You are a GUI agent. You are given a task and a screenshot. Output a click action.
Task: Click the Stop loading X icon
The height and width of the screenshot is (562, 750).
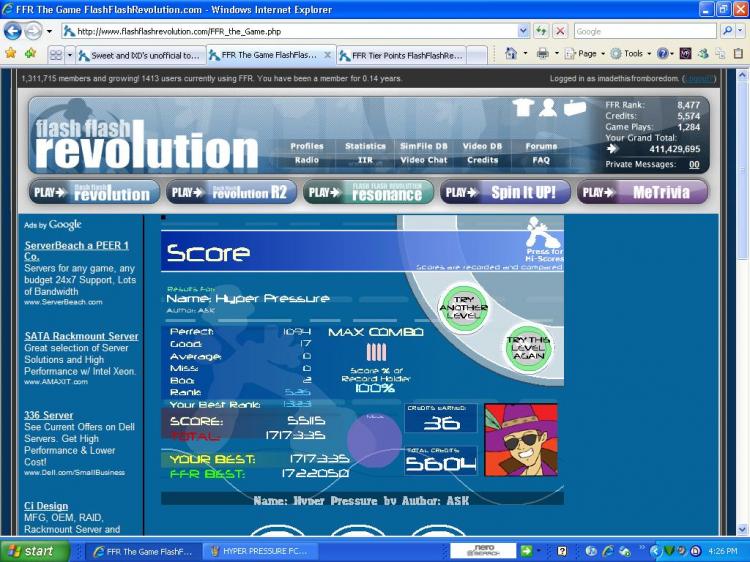(x=560, y=31)
